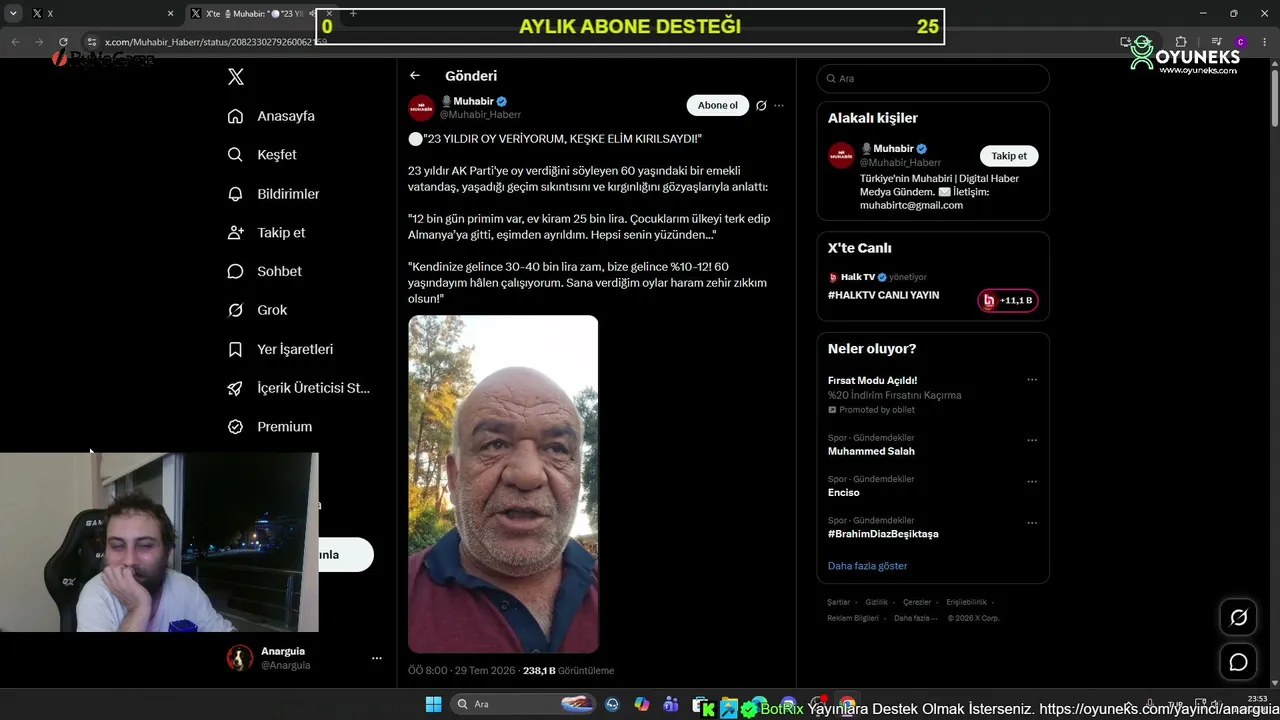The height and width of the screenshot is (720, 1280).
Task: Click Muhabir's avatar in the post header
Action: pyautogui.click(x=421, y=108)
